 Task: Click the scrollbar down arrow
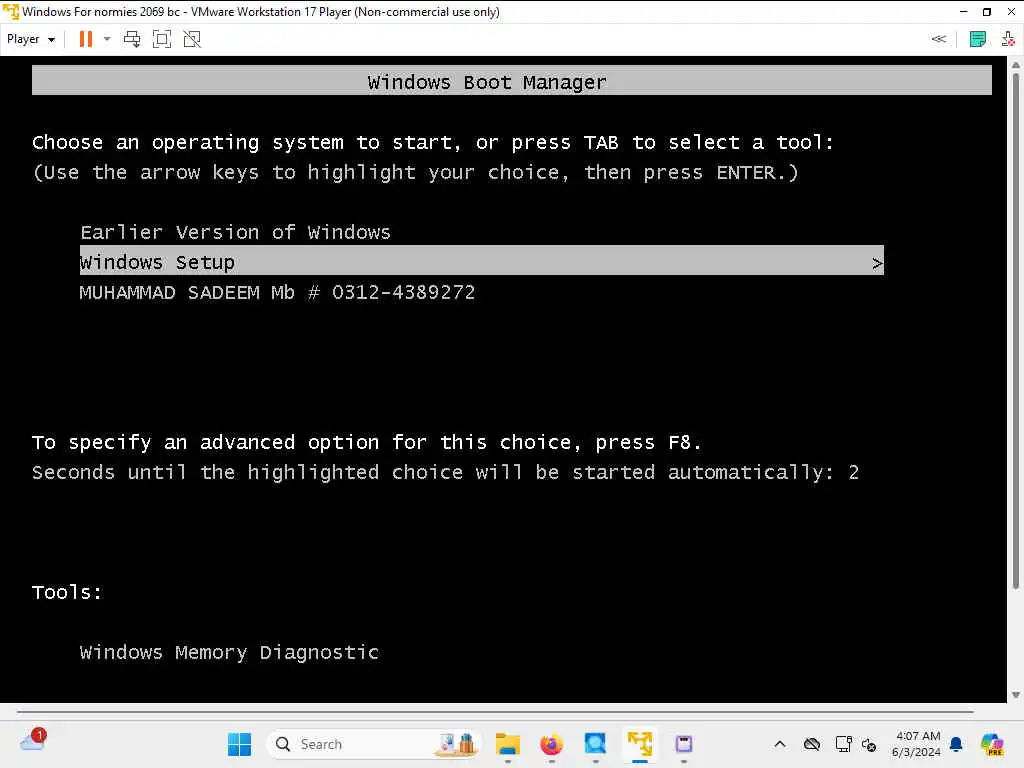(x=1015, y=695)
